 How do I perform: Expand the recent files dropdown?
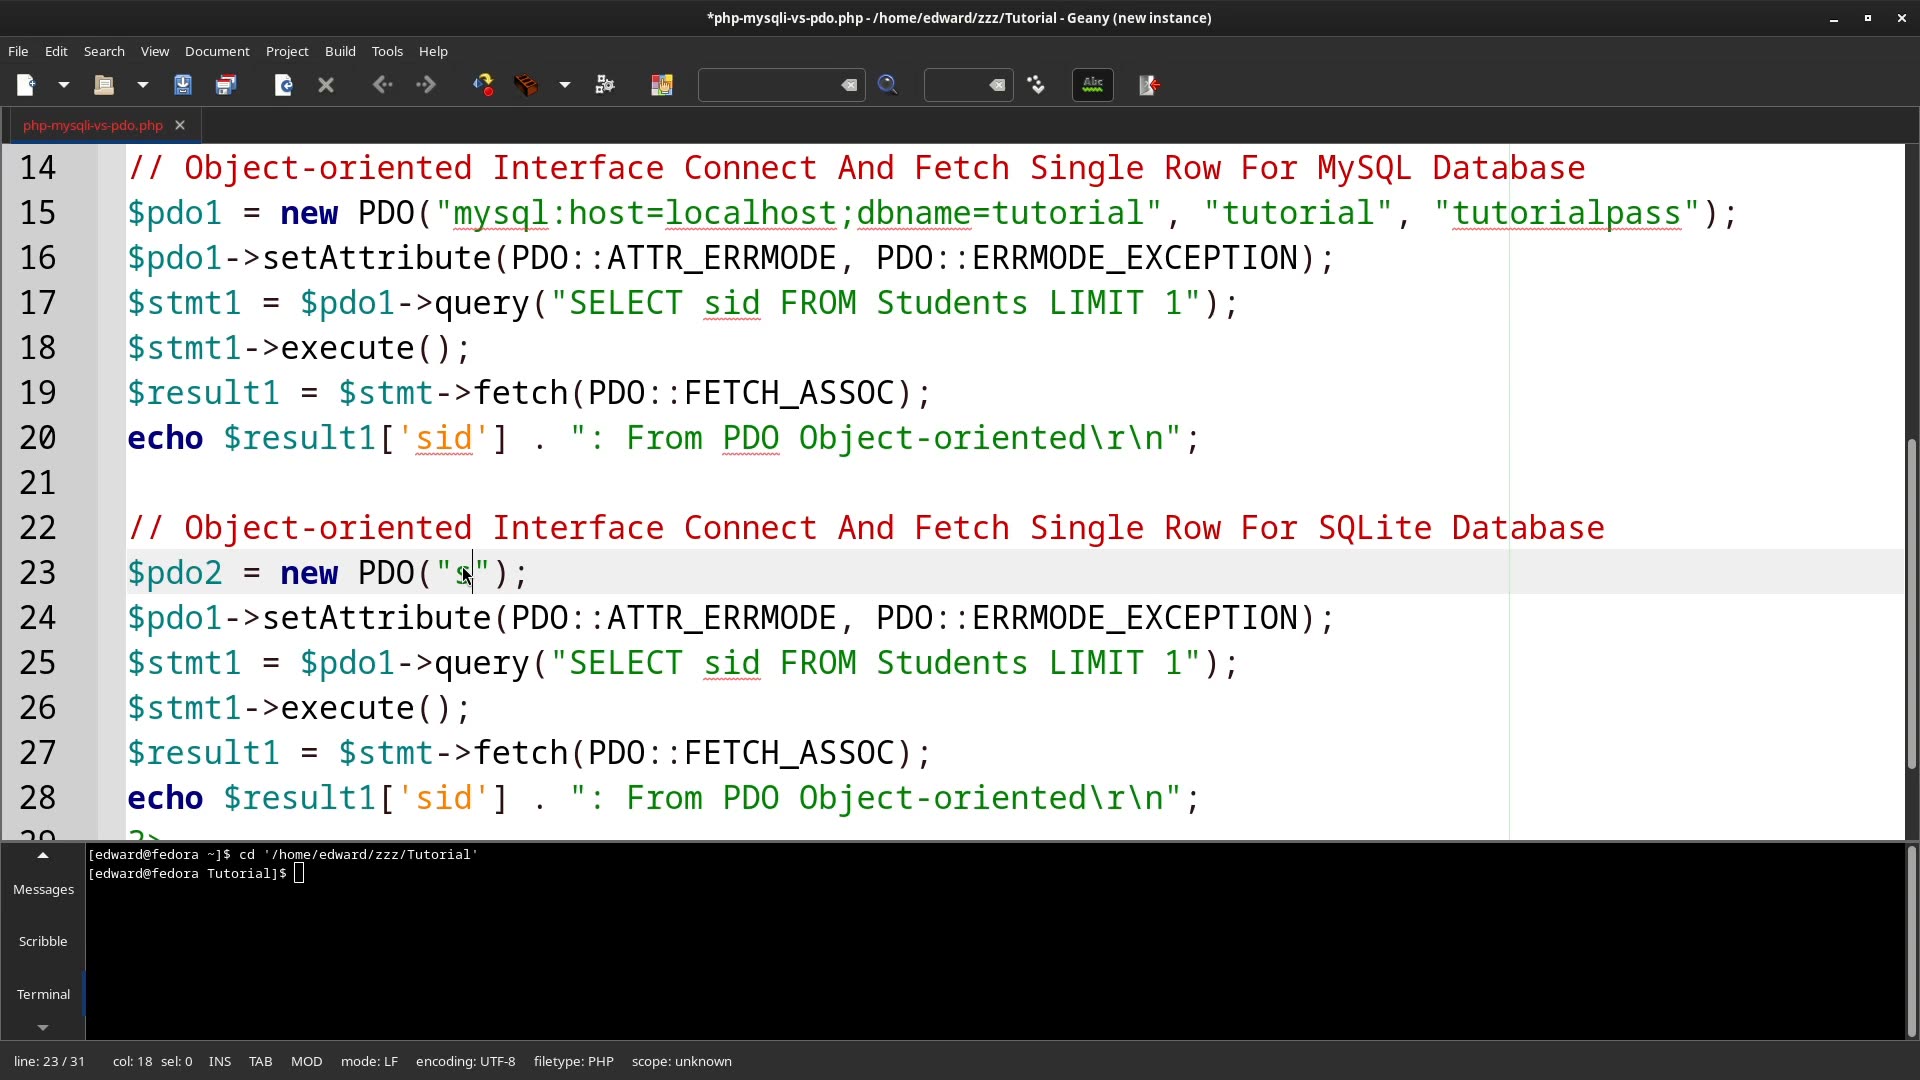click(x=142, y=85)
